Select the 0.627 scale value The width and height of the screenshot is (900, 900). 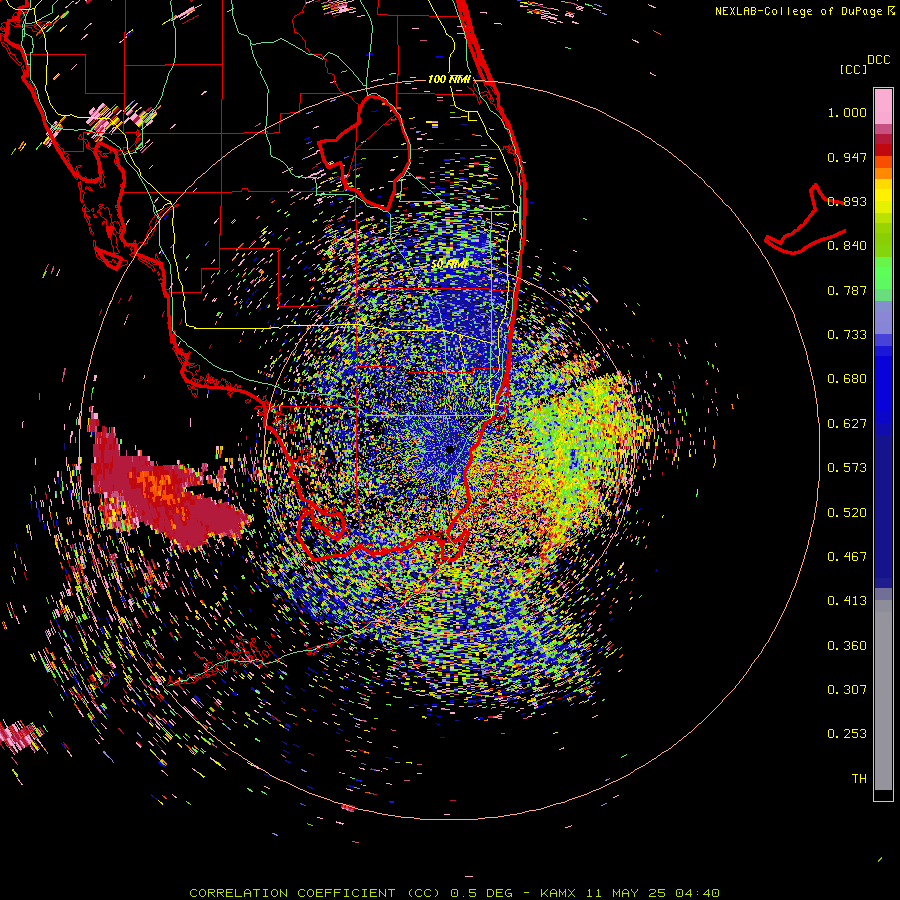[x=847, y=424]
